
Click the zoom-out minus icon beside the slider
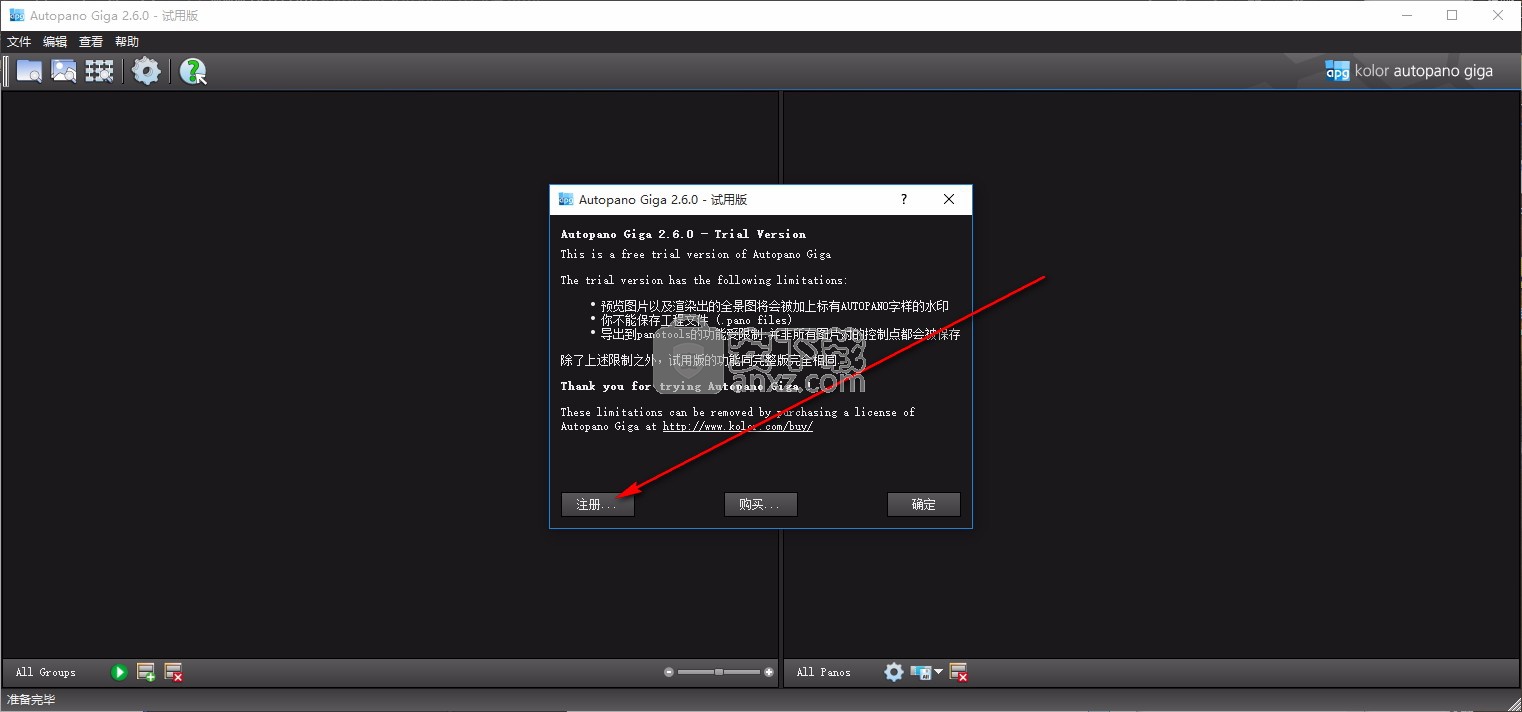pyautogui.click(x=669, y=672)
